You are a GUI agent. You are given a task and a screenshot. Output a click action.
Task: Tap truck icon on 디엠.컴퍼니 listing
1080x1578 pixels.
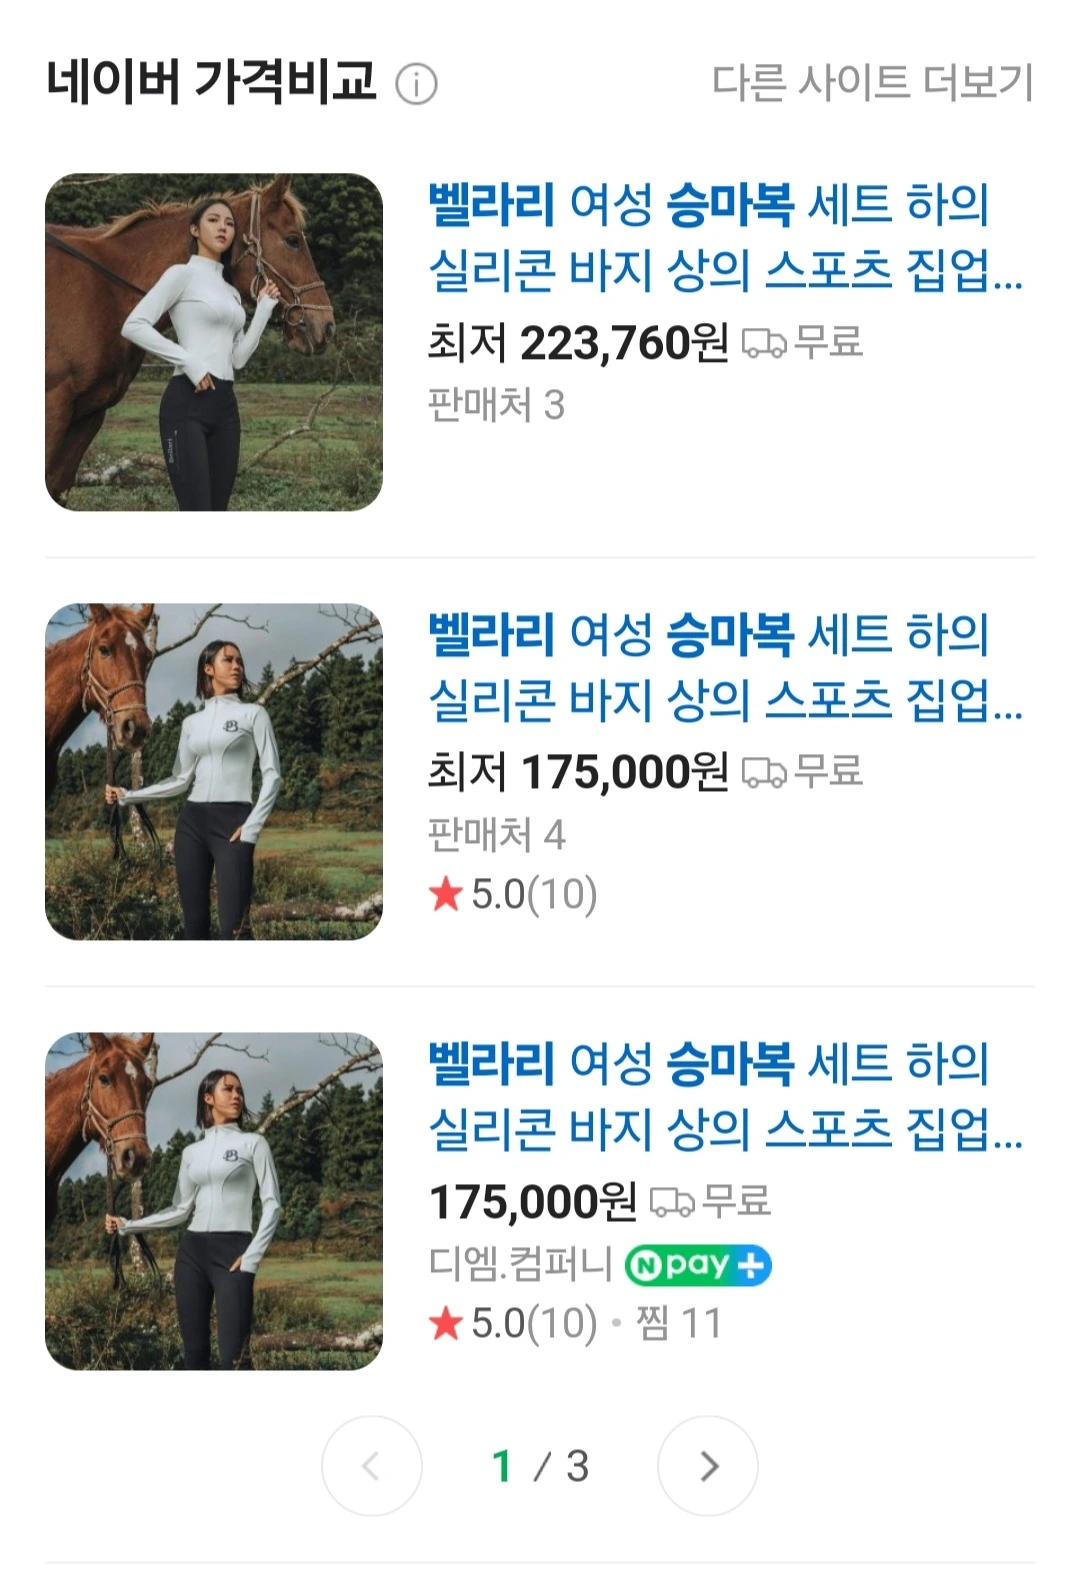tap(672, 1202)
